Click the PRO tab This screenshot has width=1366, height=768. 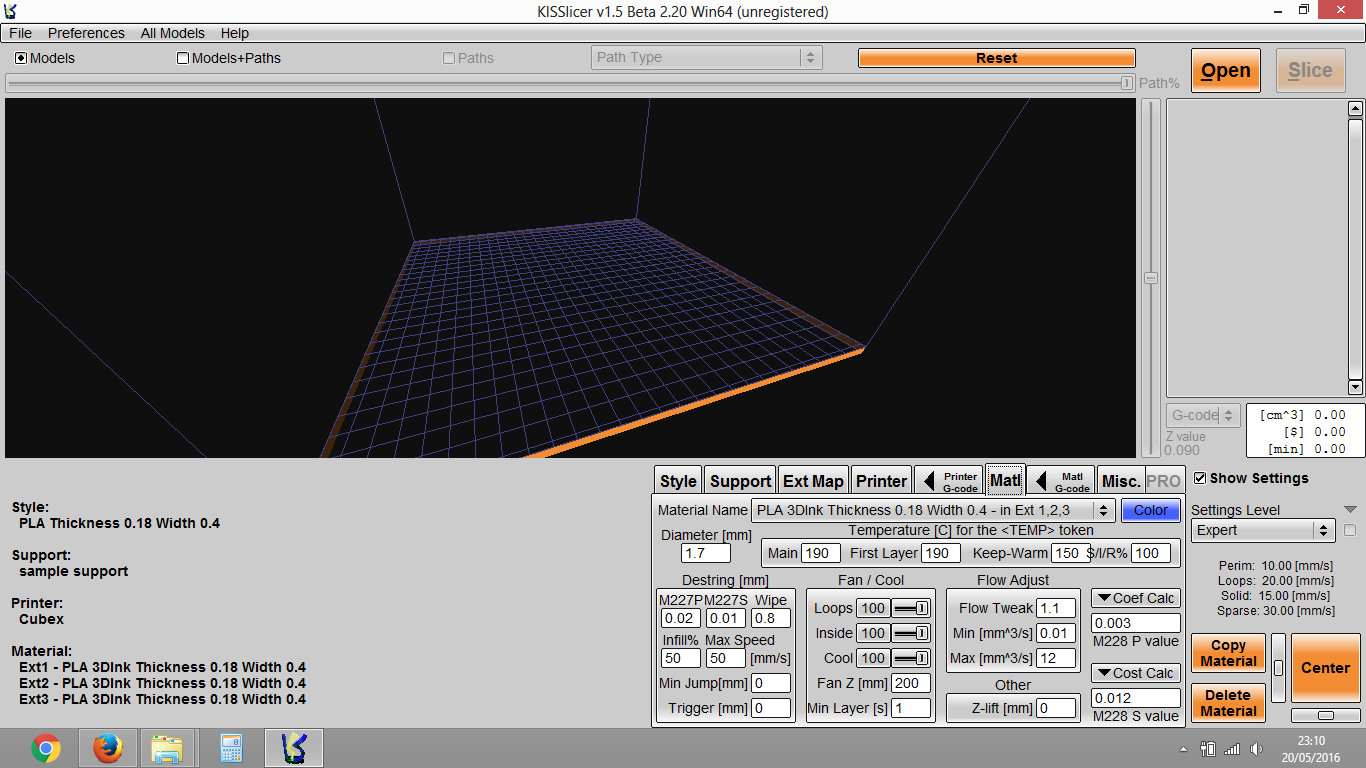1164,481
